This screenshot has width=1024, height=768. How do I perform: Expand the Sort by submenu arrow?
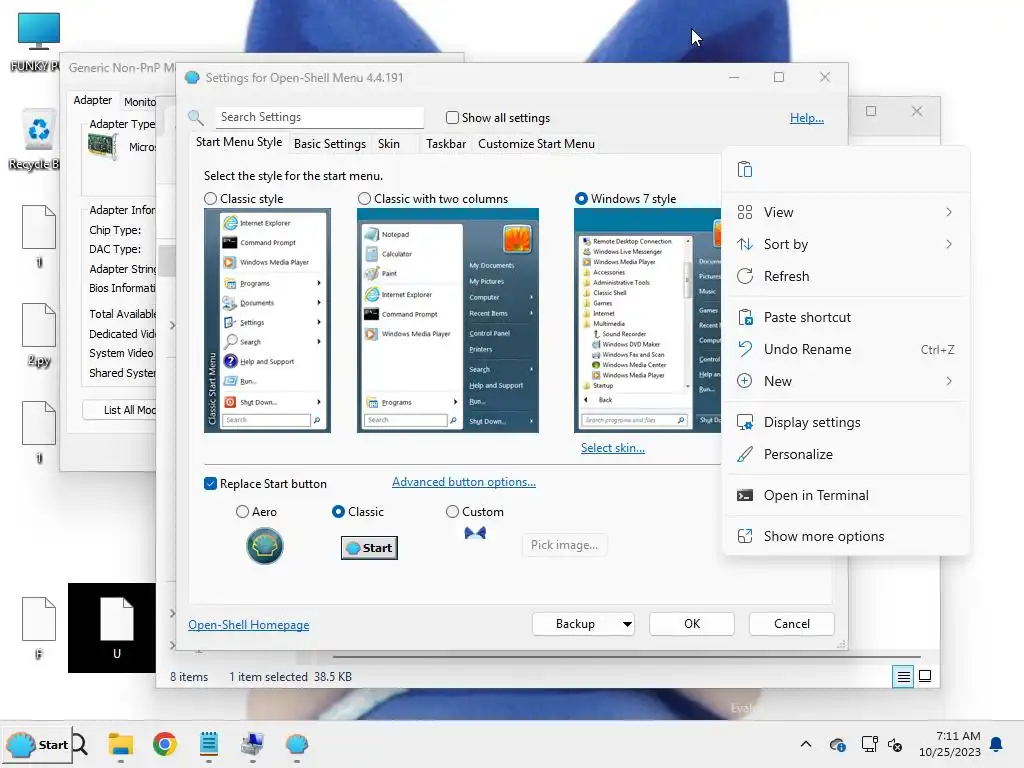949,244
